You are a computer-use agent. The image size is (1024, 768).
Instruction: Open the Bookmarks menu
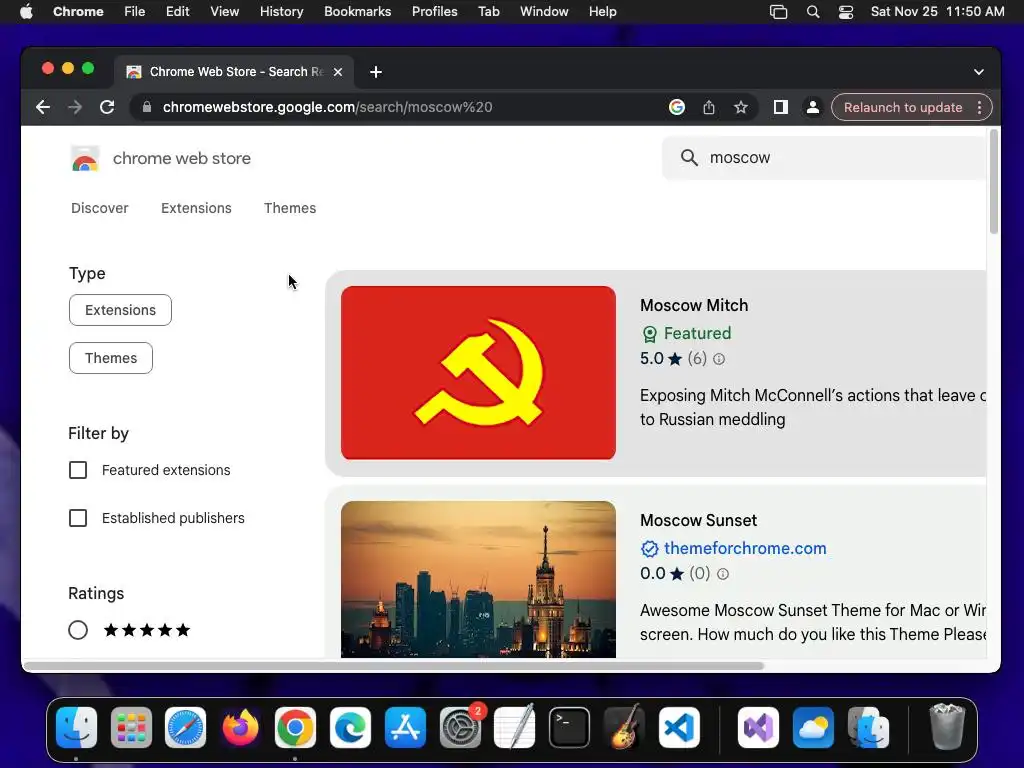point(358,12)
